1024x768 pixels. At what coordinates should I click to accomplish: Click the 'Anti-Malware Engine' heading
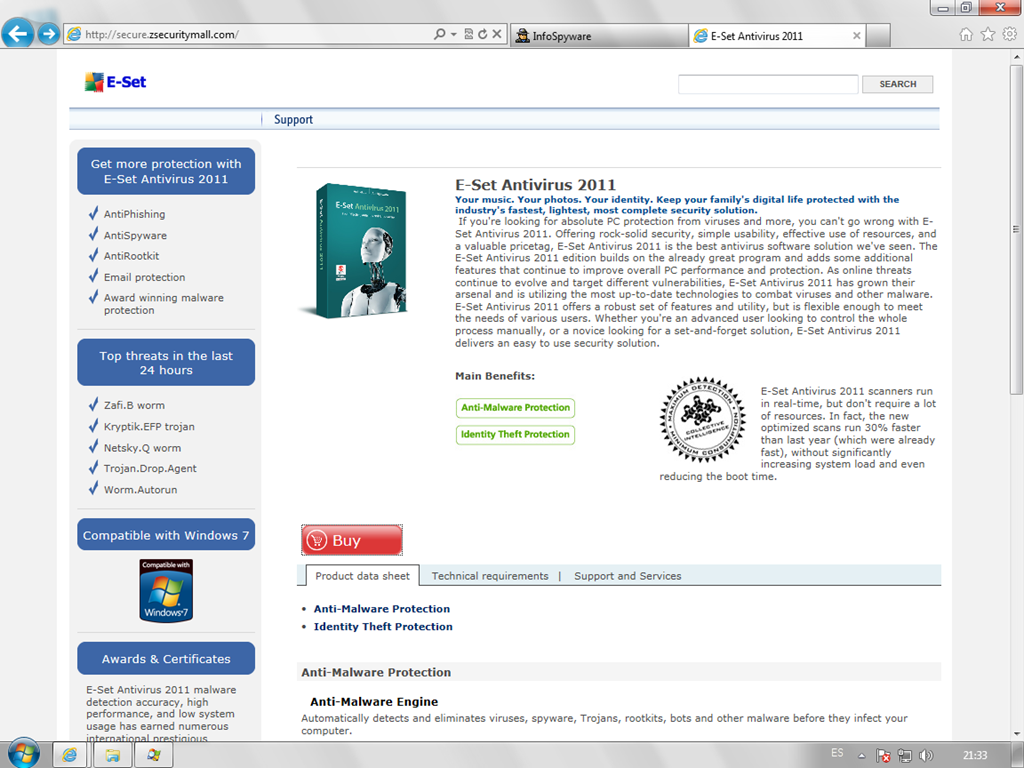pos(374,702)
